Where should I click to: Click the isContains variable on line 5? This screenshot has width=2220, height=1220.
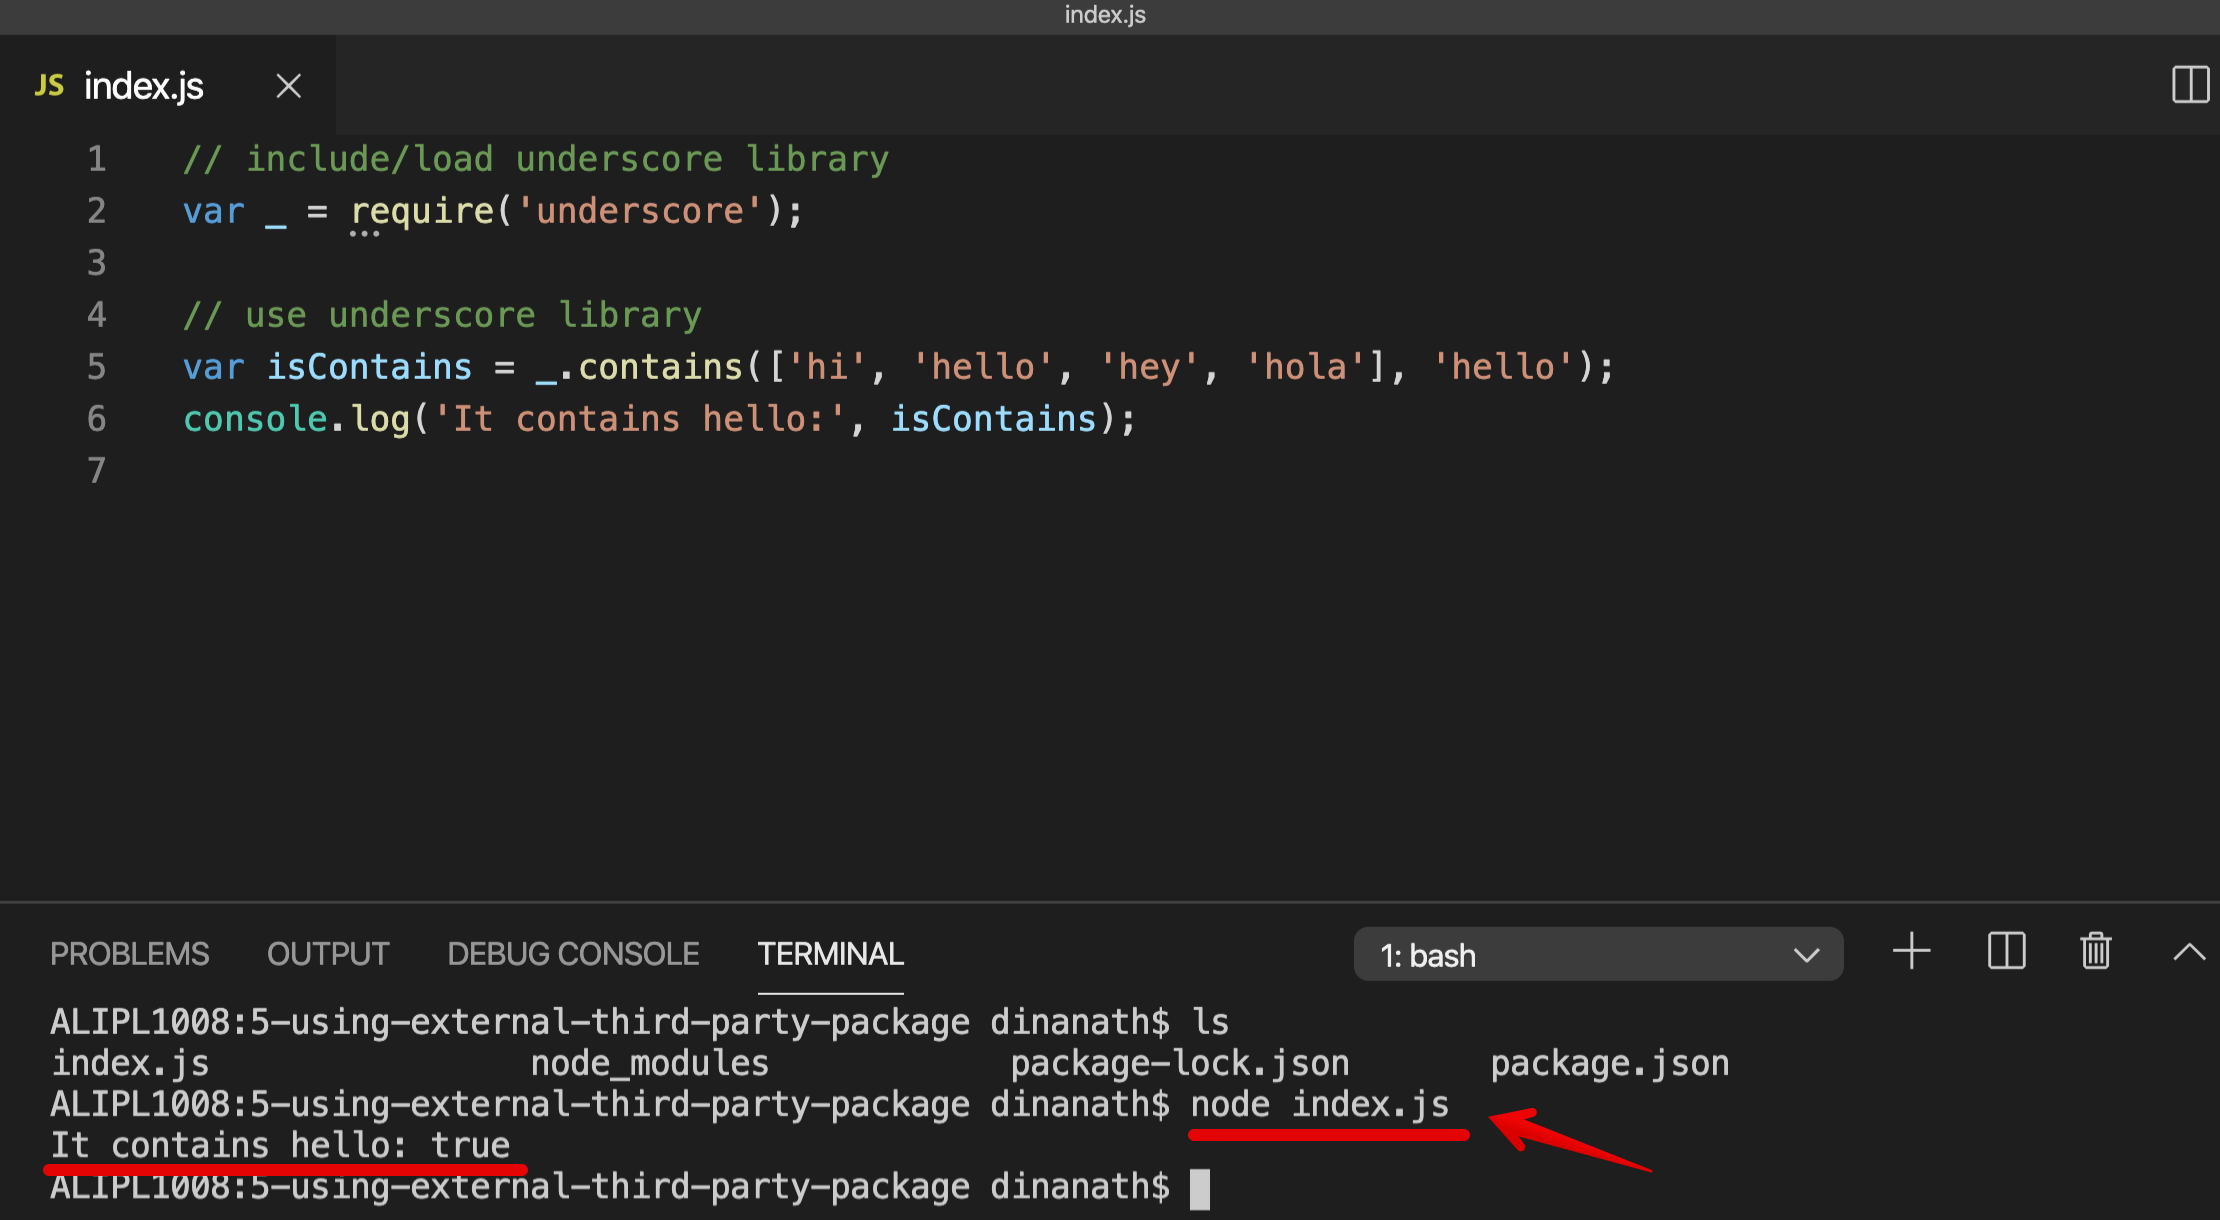[369, 367]
